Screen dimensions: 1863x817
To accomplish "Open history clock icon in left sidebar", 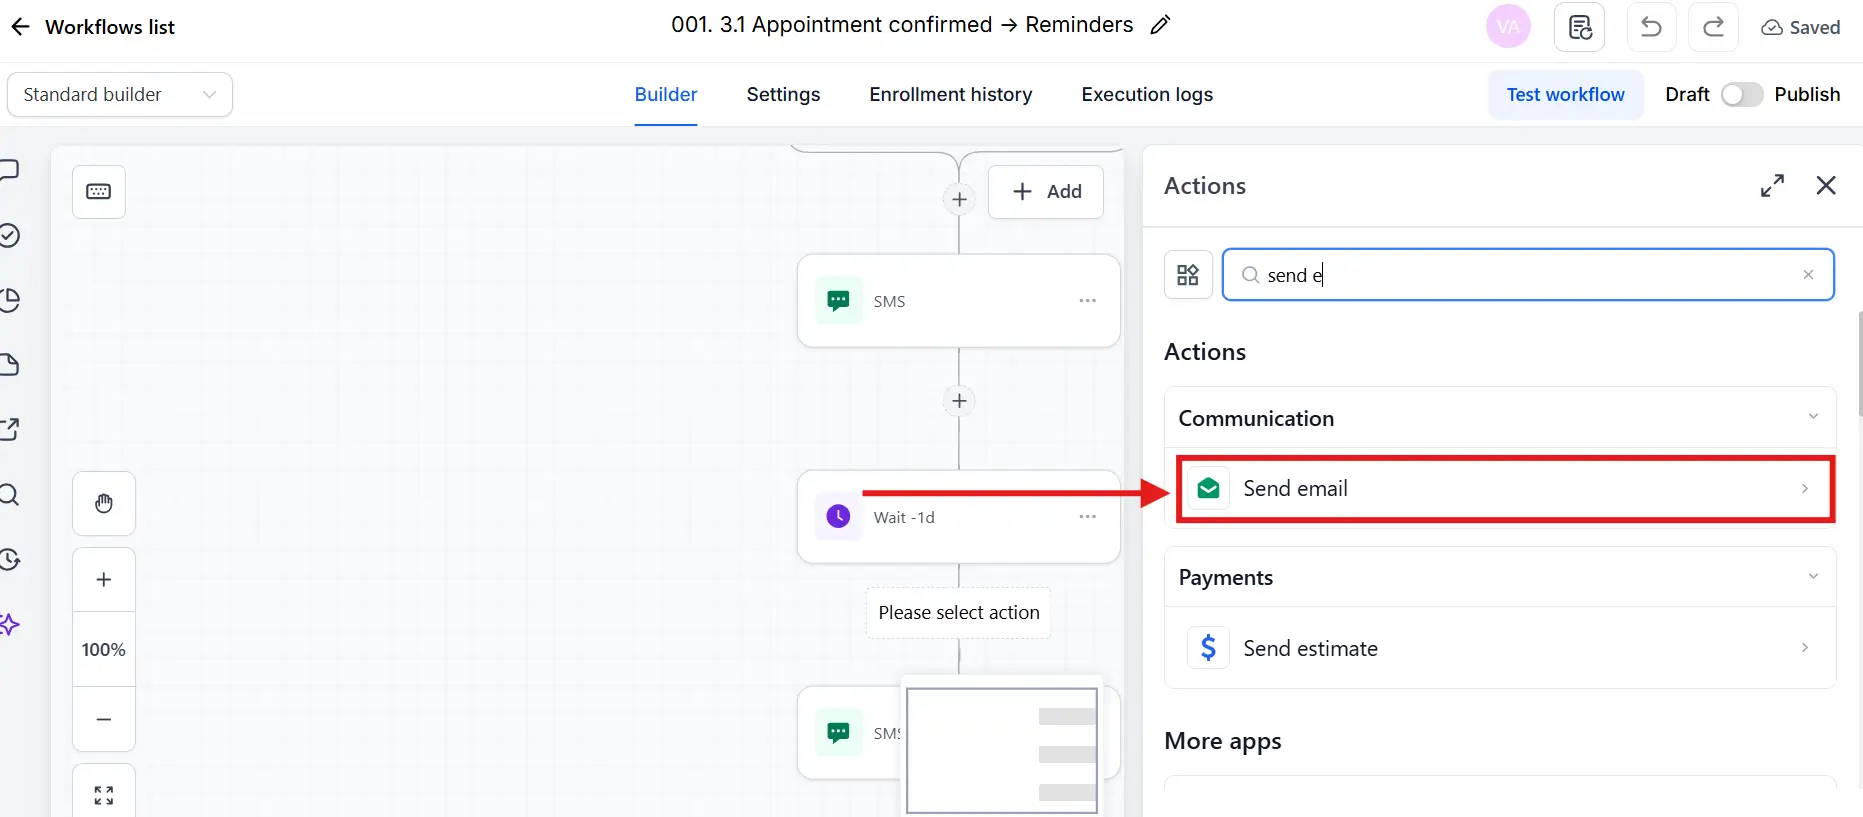I will (9, 560).
